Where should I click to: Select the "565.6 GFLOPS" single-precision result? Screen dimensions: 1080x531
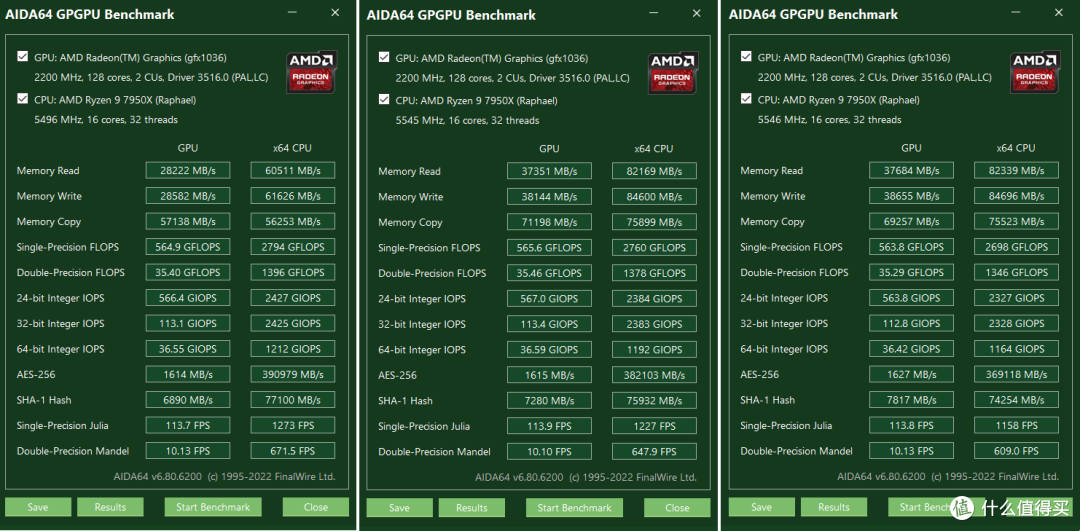(x=550, y=248)
